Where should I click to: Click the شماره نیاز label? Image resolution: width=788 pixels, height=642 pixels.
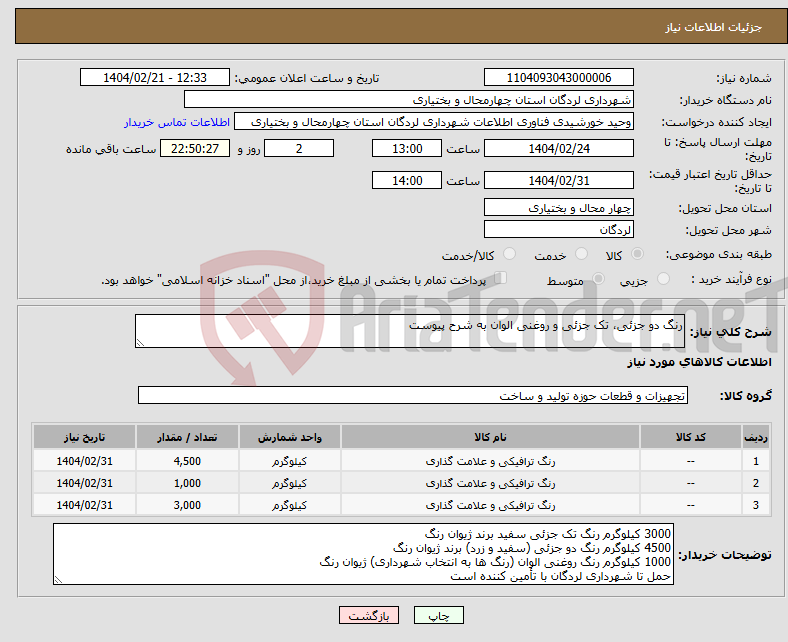744,78
